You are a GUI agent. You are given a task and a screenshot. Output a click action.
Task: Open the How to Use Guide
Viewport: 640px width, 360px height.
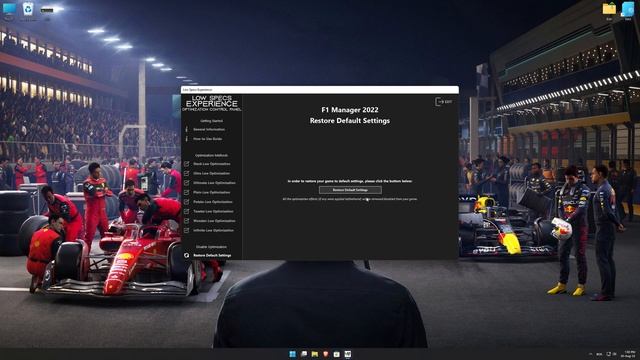208,139
